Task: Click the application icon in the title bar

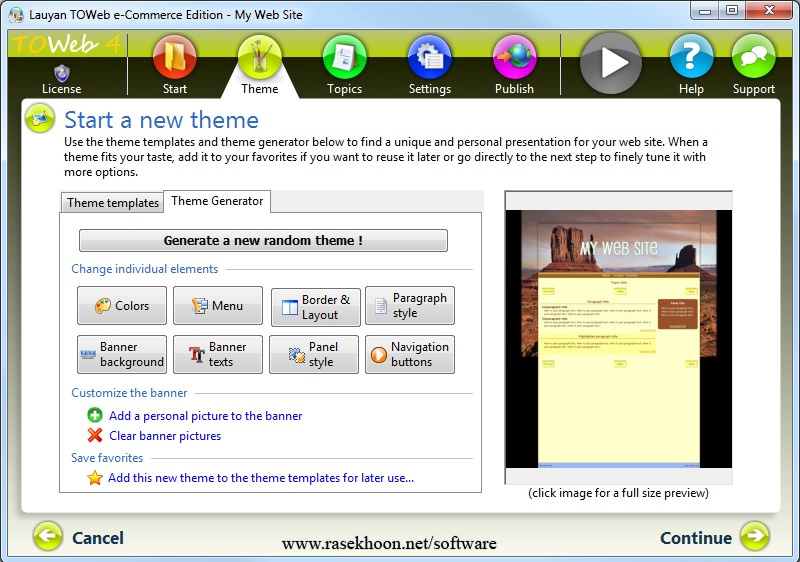Action: point(16,14)
